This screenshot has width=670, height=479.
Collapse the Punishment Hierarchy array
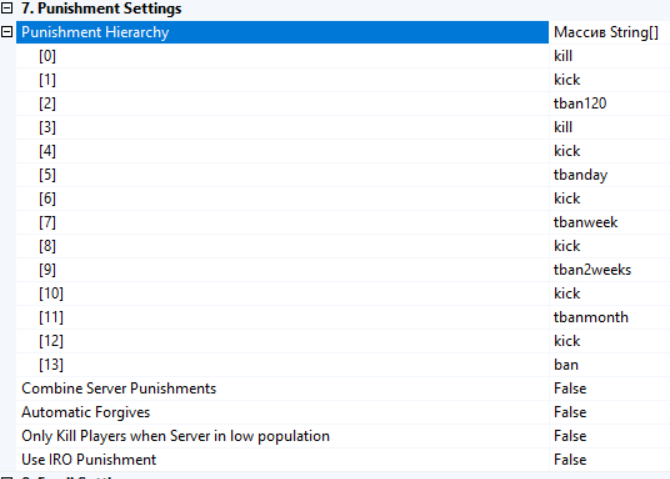pyautogui.click(x=8, y=32)
